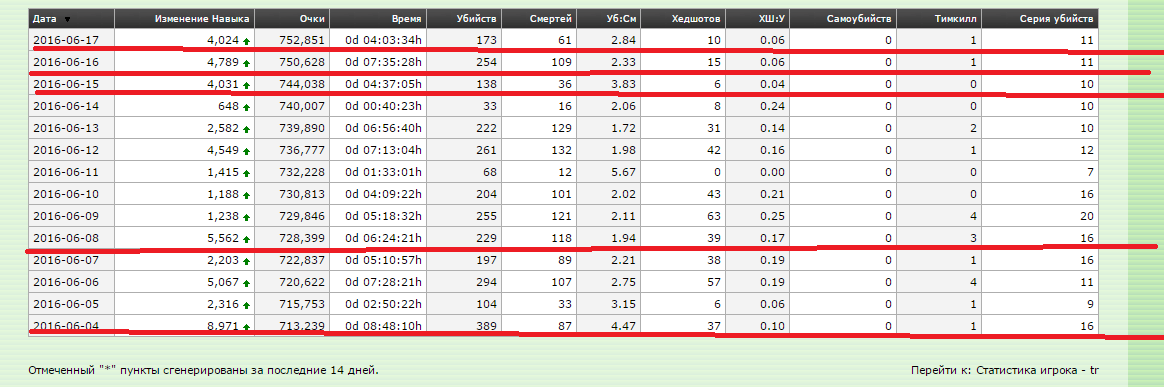Click the skill change value 4,024

223,41
